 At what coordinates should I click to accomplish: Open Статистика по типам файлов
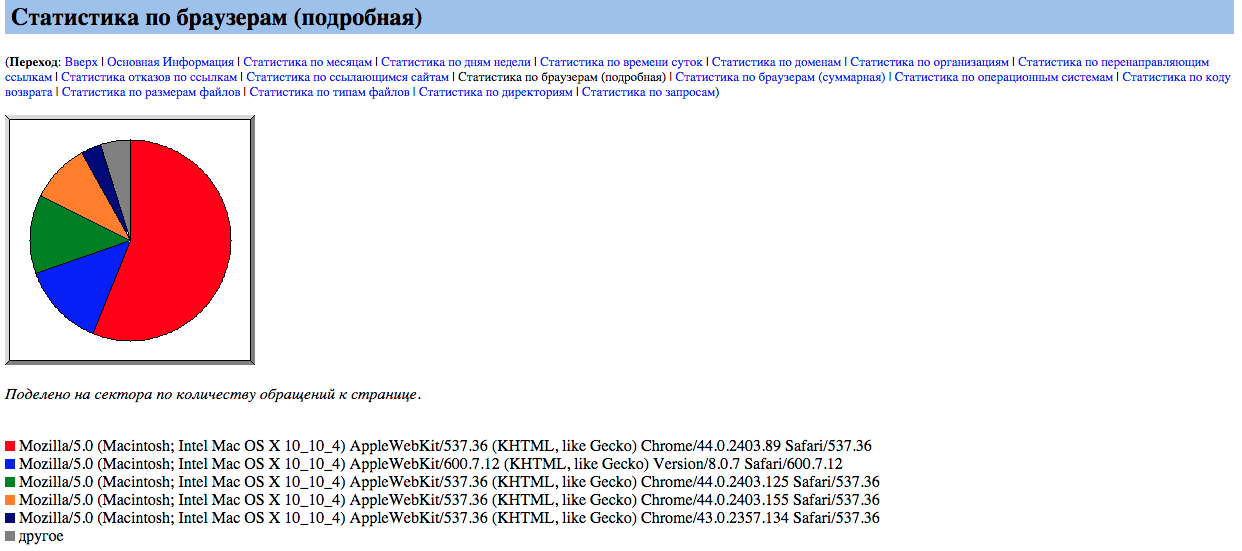click(329, 92)
